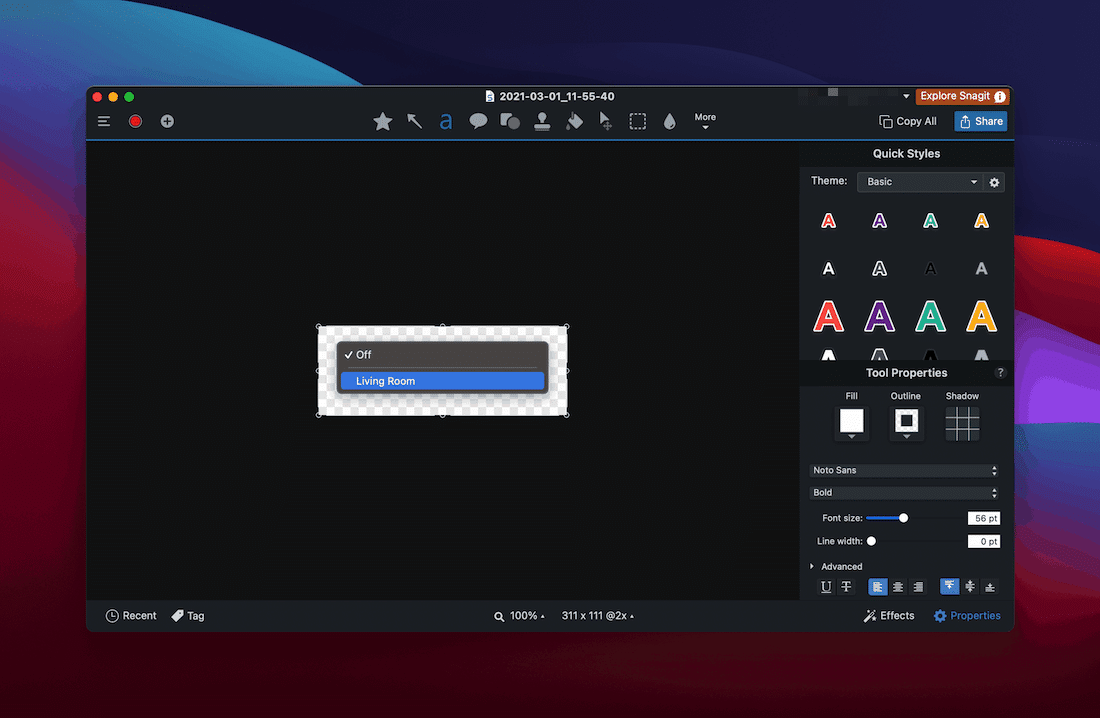This screenshot has width=1100, height=718.
Task: Select the Shape tool
Action: pyautogui.click(x=510, y=120)
